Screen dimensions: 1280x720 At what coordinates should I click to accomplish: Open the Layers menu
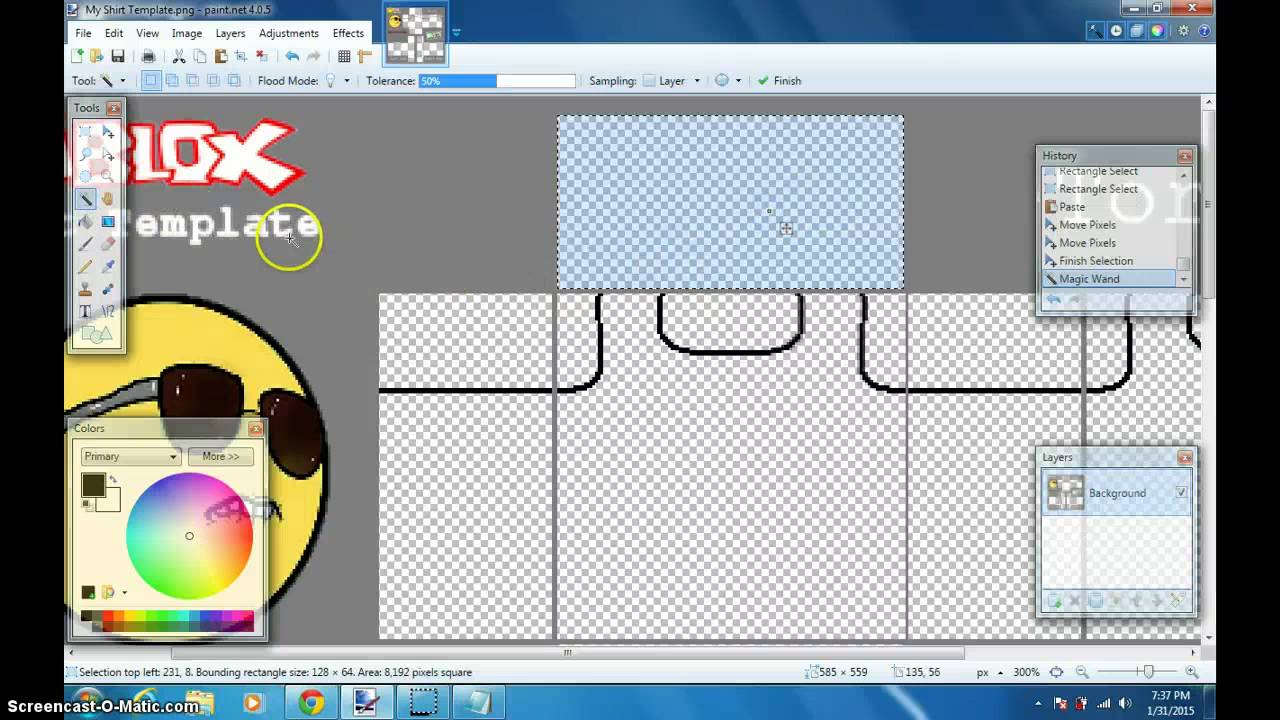(x=230, y=33)
